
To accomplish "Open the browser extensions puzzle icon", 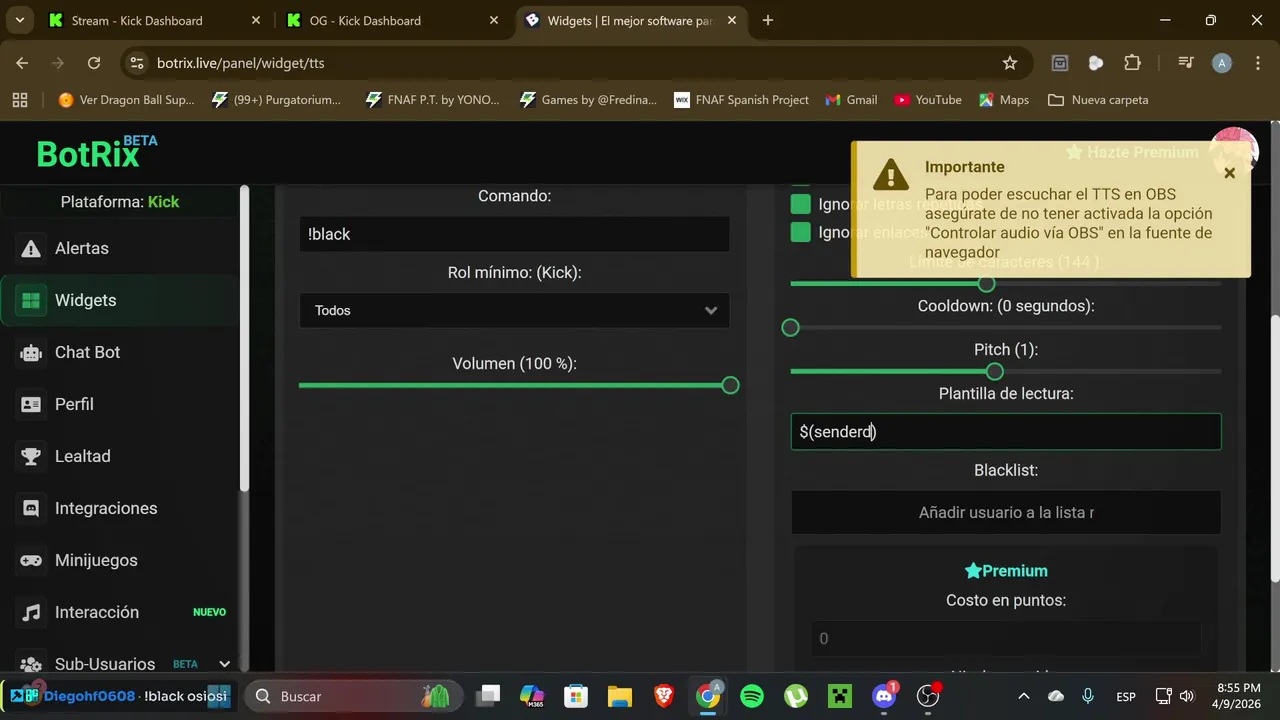I will [x=1132, y=63].
